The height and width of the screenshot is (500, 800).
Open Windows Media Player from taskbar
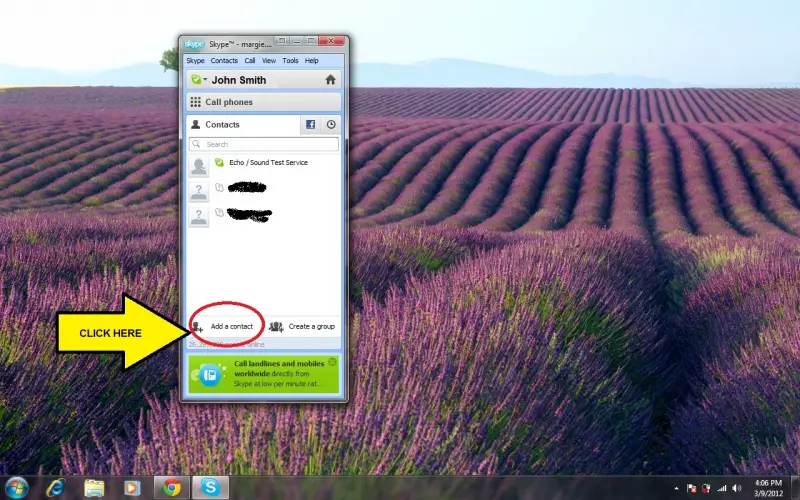132,488
